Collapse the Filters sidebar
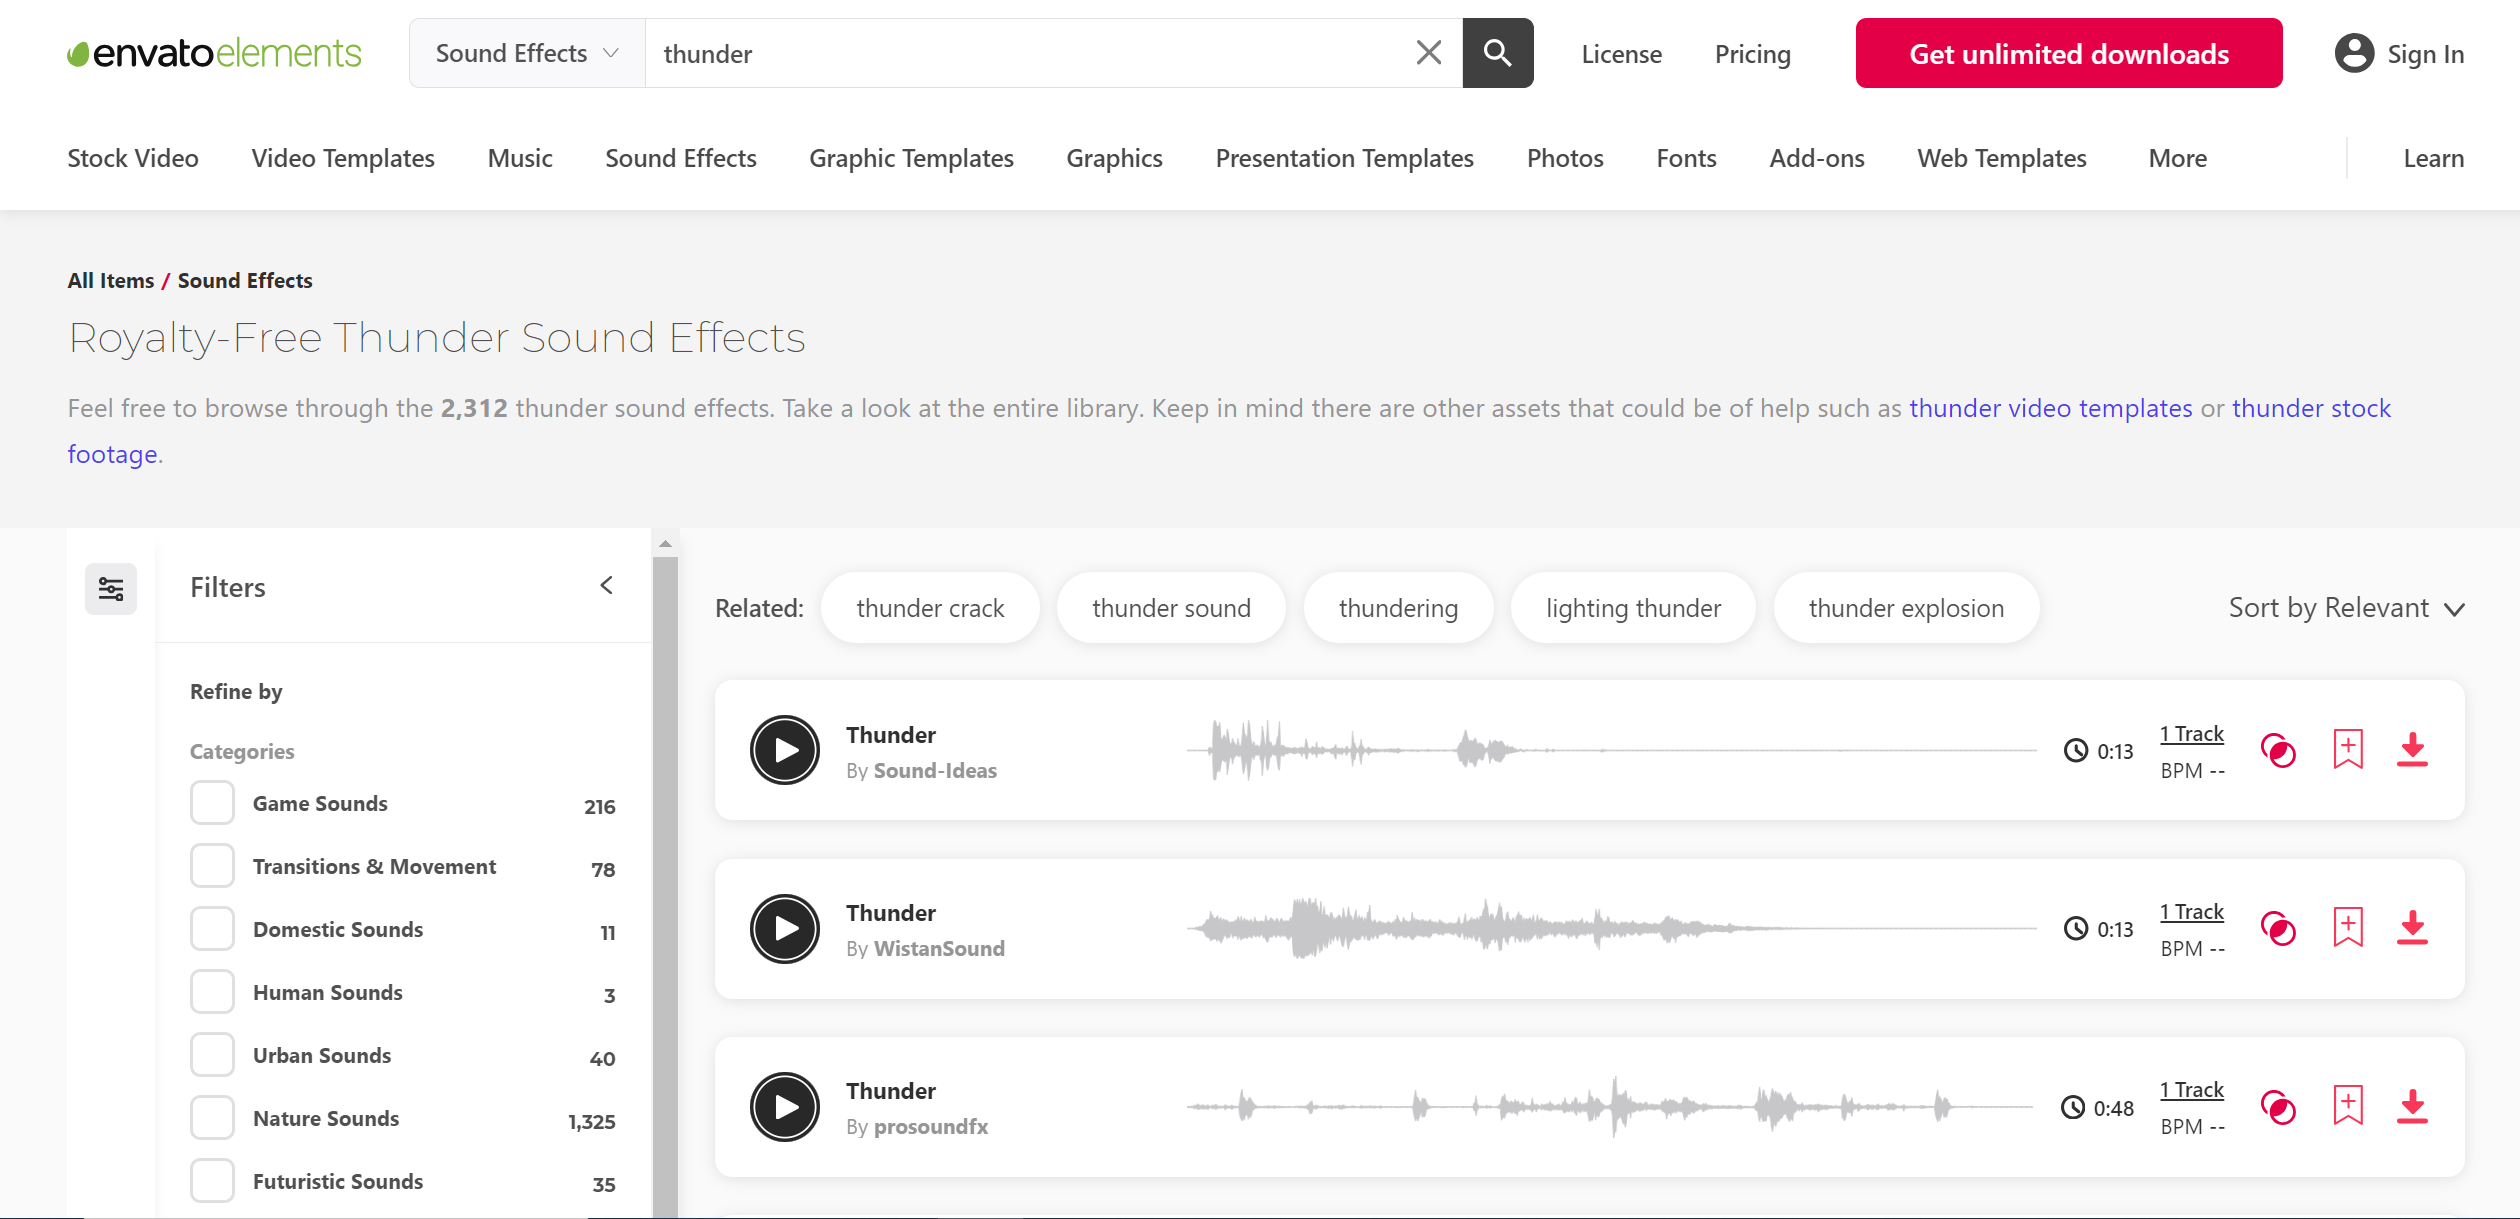This screenshot has height=1219, width=2520. pos(606,585)
